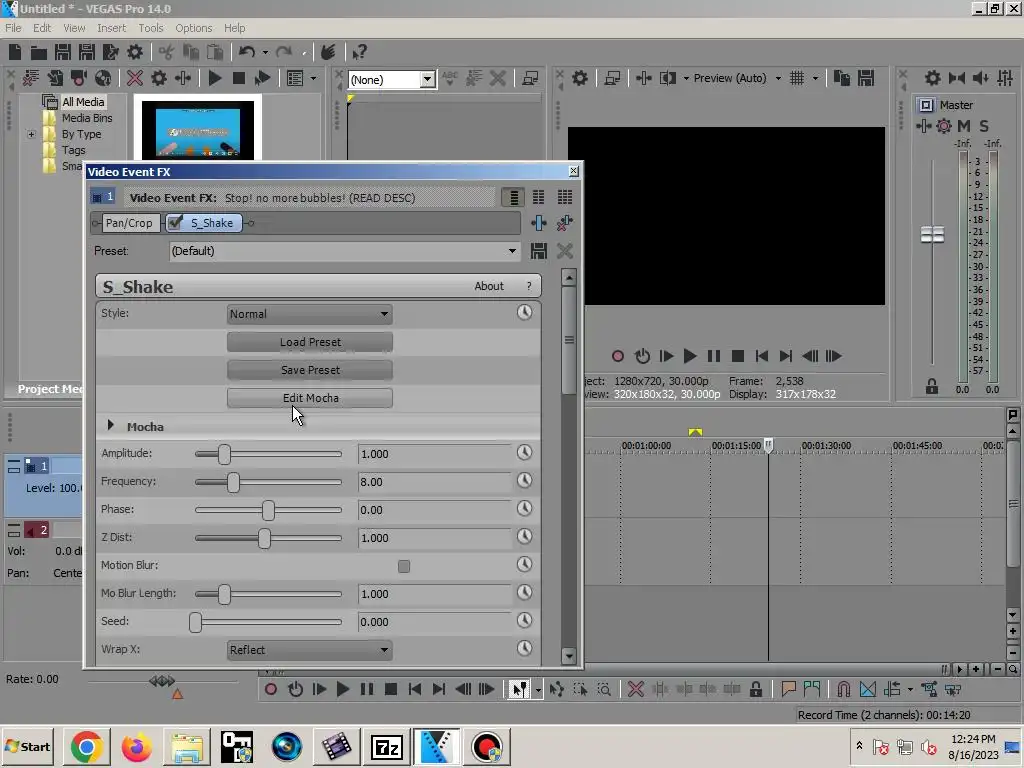This screenshot has height=768, width=1024.
Task: Click Stop in Video Preview transport
Action: pos(738,357)
